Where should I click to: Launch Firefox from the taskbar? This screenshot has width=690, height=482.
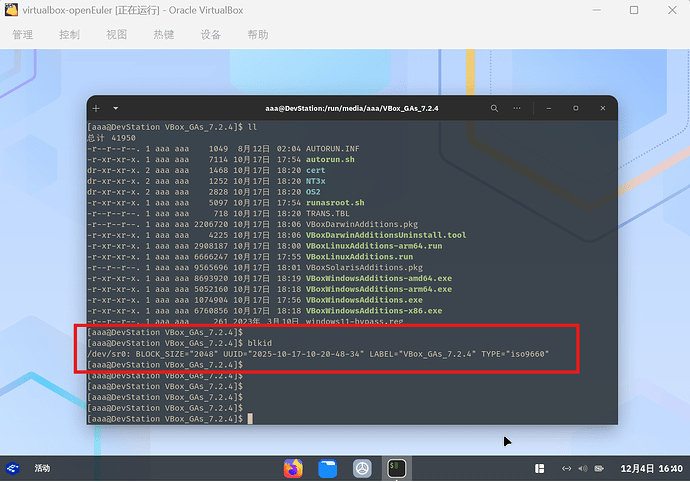[x=293, y=467]
